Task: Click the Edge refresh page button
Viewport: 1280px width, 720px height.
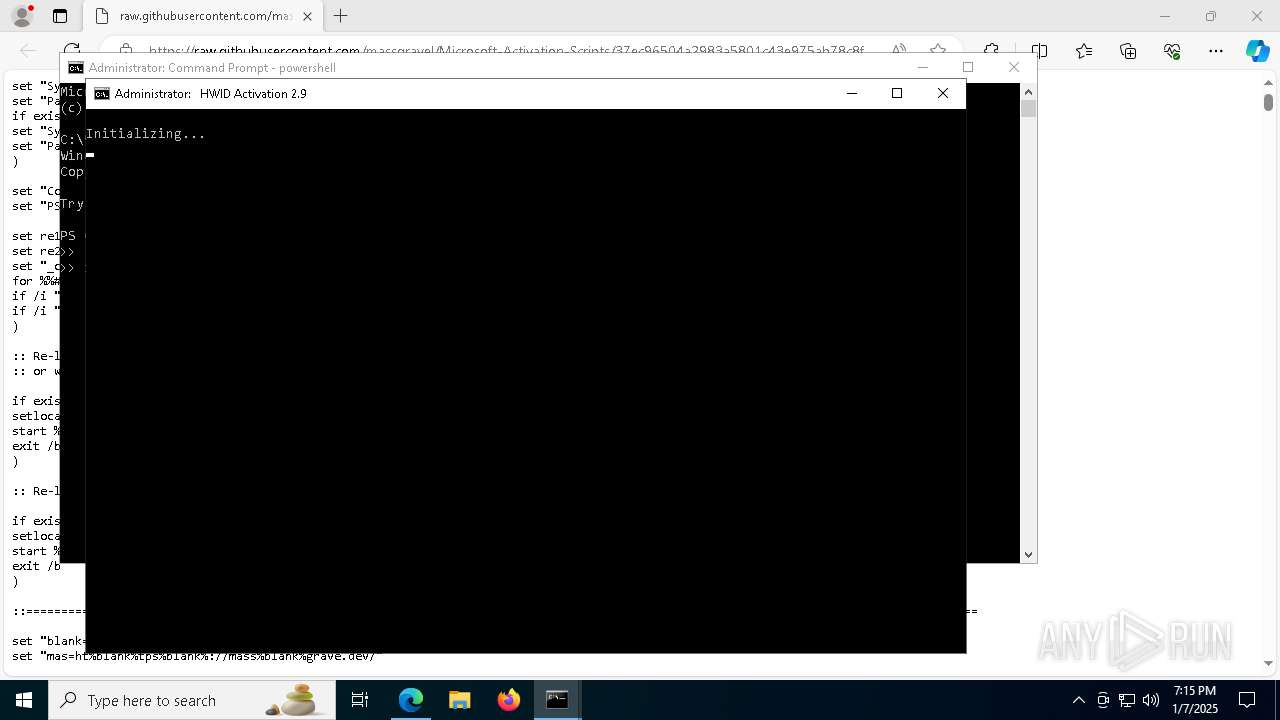Action: click(71, 50)
